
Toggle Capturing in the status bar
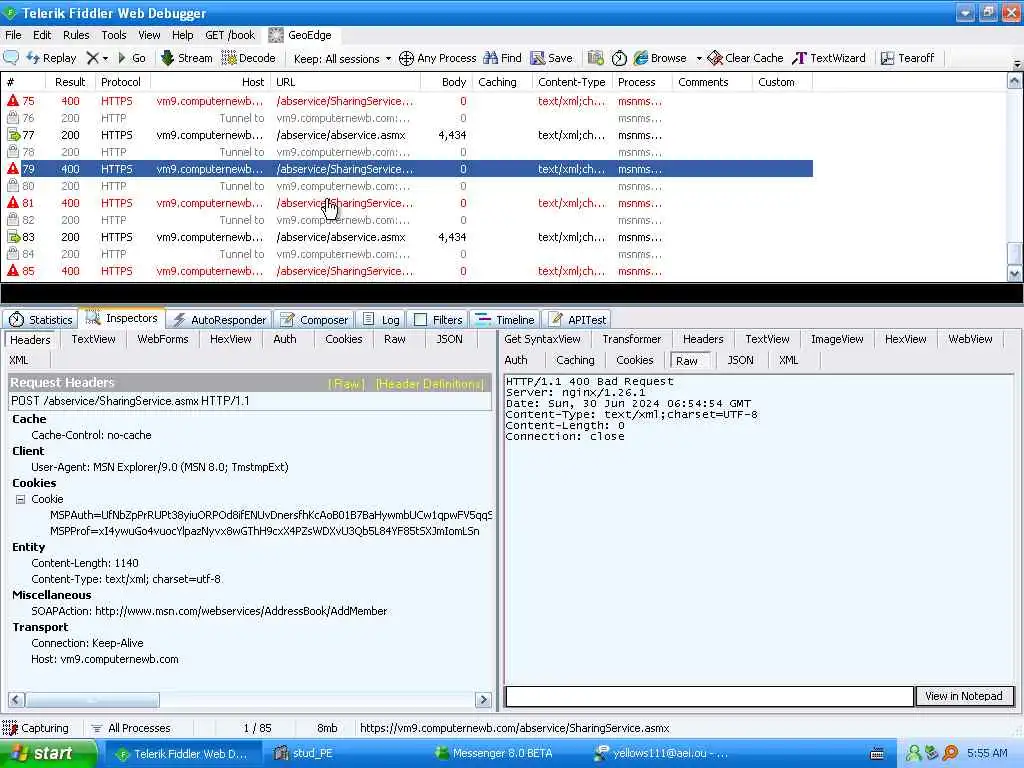[36, 728]
